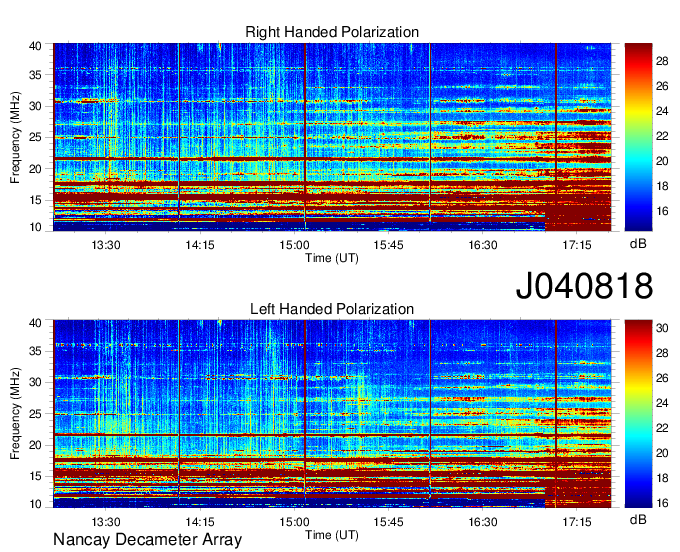
Task: Click the 16:30 tick label under the top plot
Action: click(x=483, y=245)
